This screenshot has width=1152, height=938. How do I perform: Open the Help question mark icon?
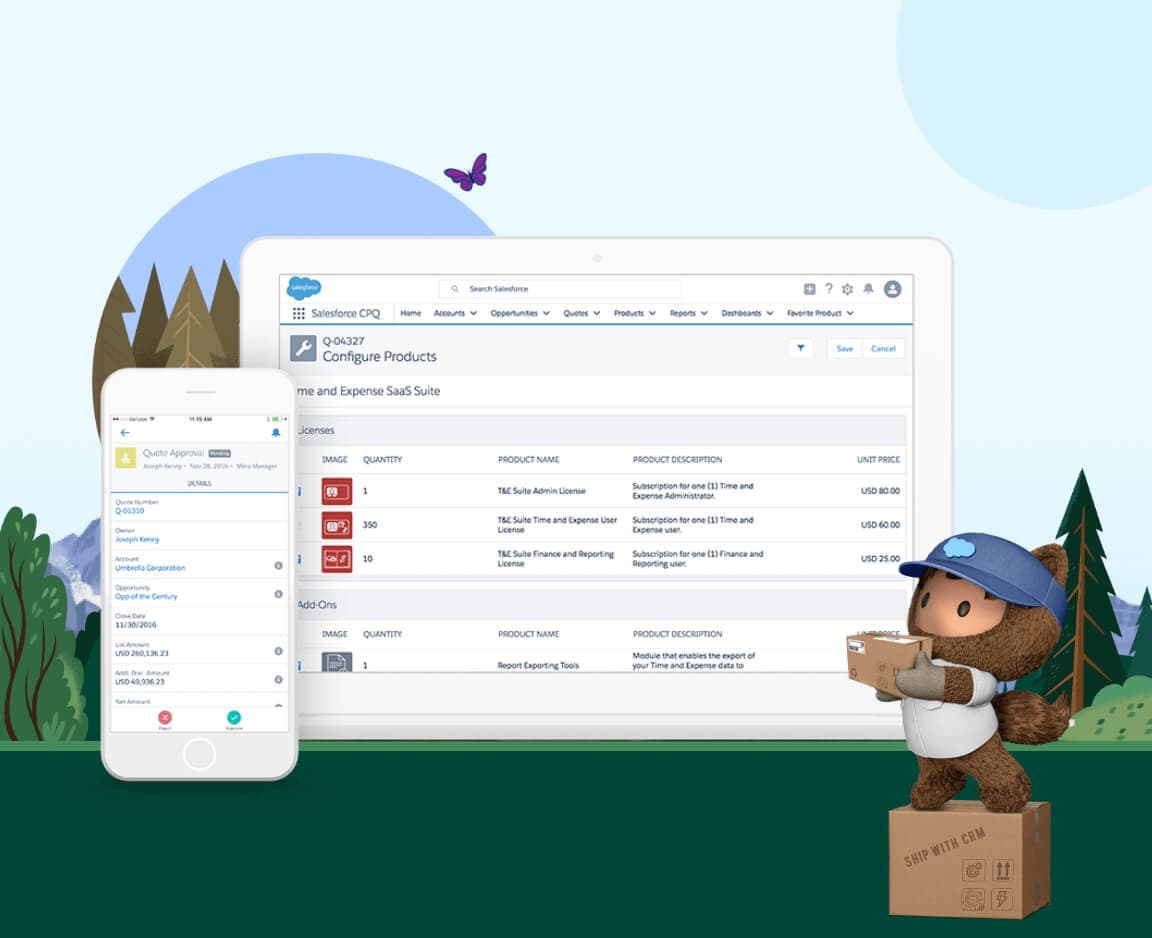click(x=829, y=289)
